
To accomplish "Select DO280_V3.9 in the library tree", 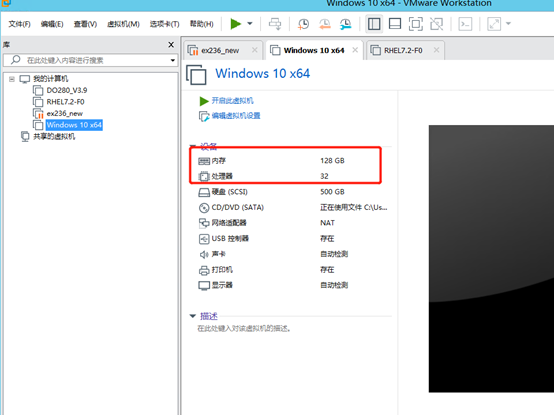I will point(67,90).
